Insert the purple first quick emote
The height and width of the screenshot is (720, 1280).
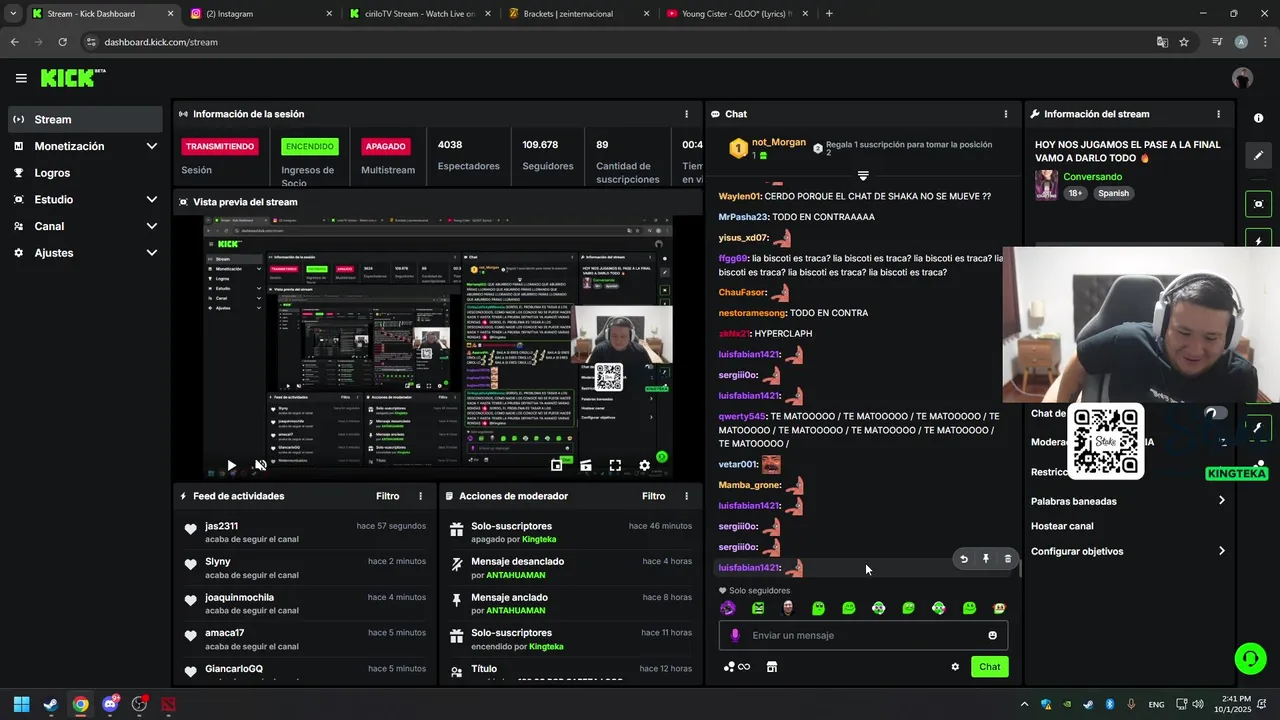tap(728, 608)
